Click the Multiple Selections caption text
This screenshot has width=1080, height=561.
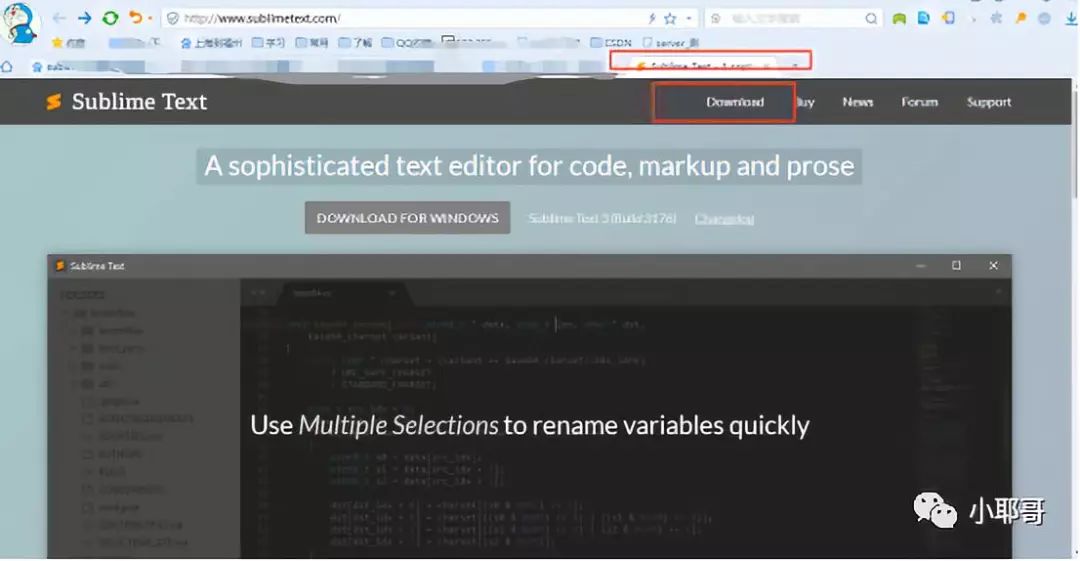[x=530, y=425]
